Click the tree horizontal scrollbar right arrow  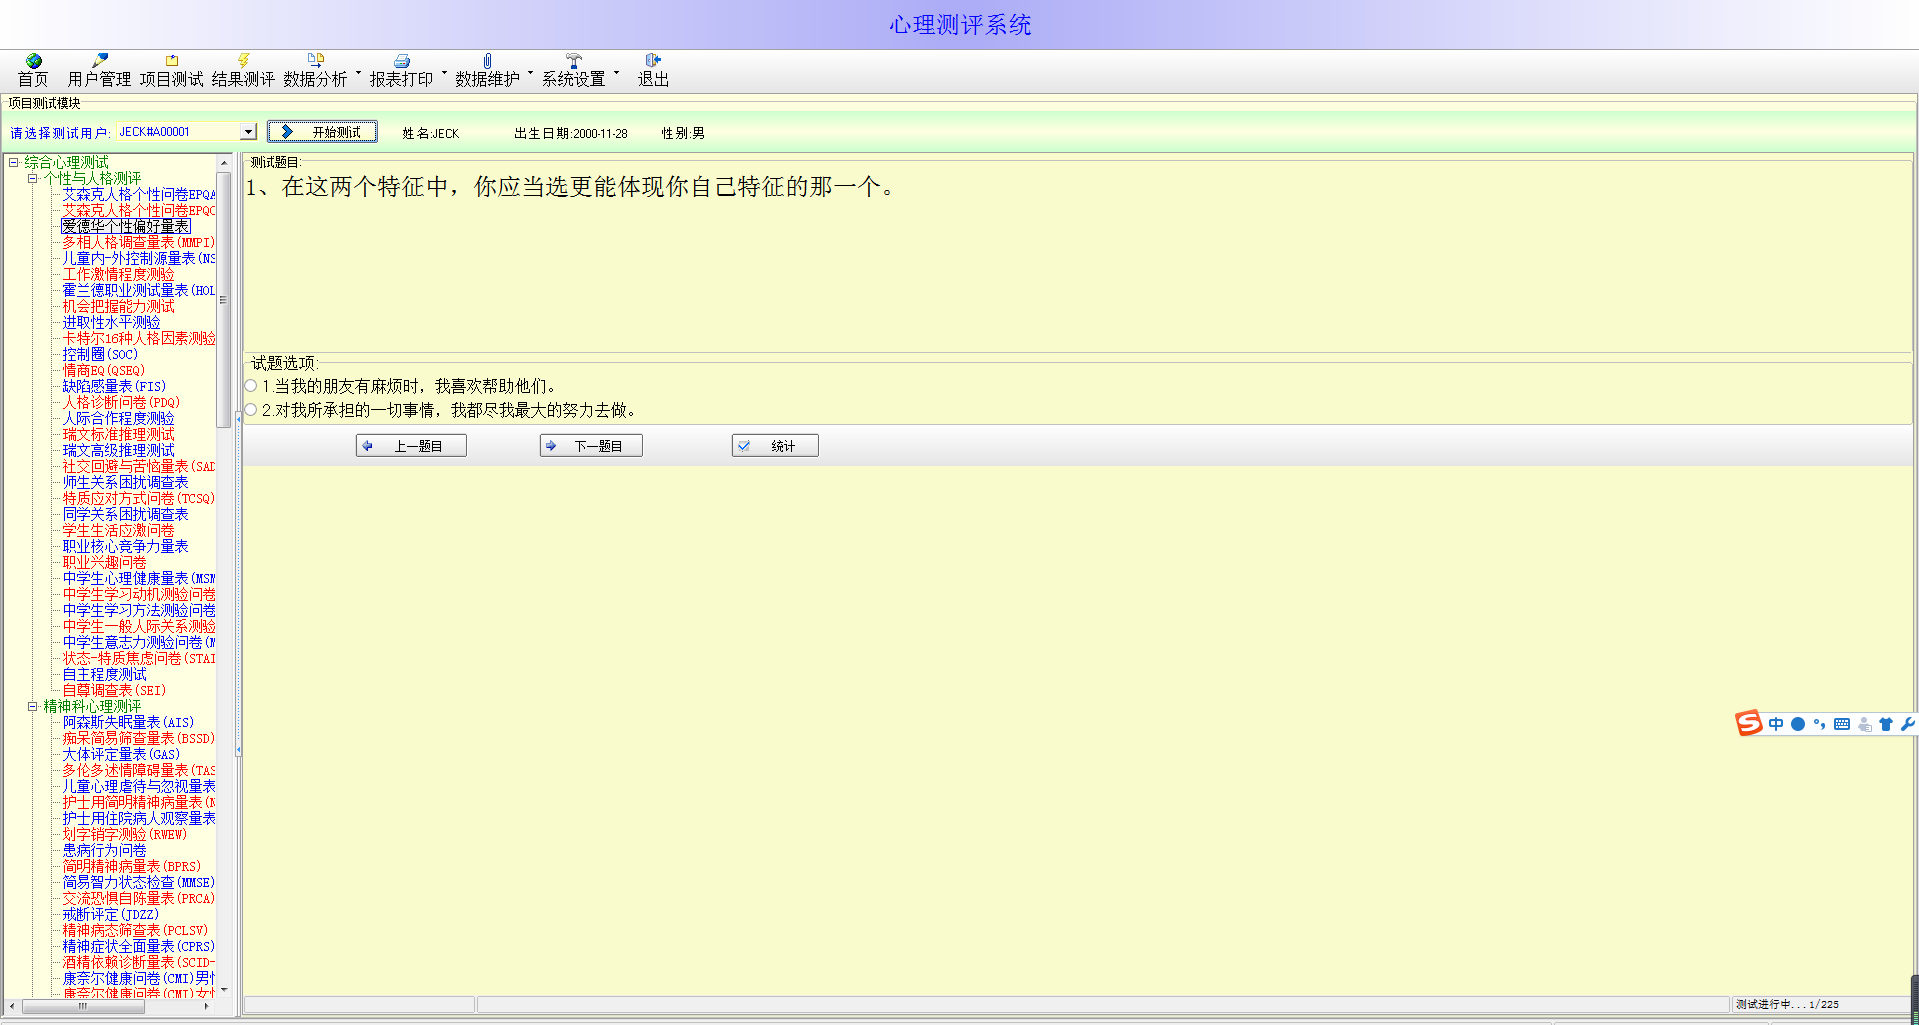coord(207,1006)
